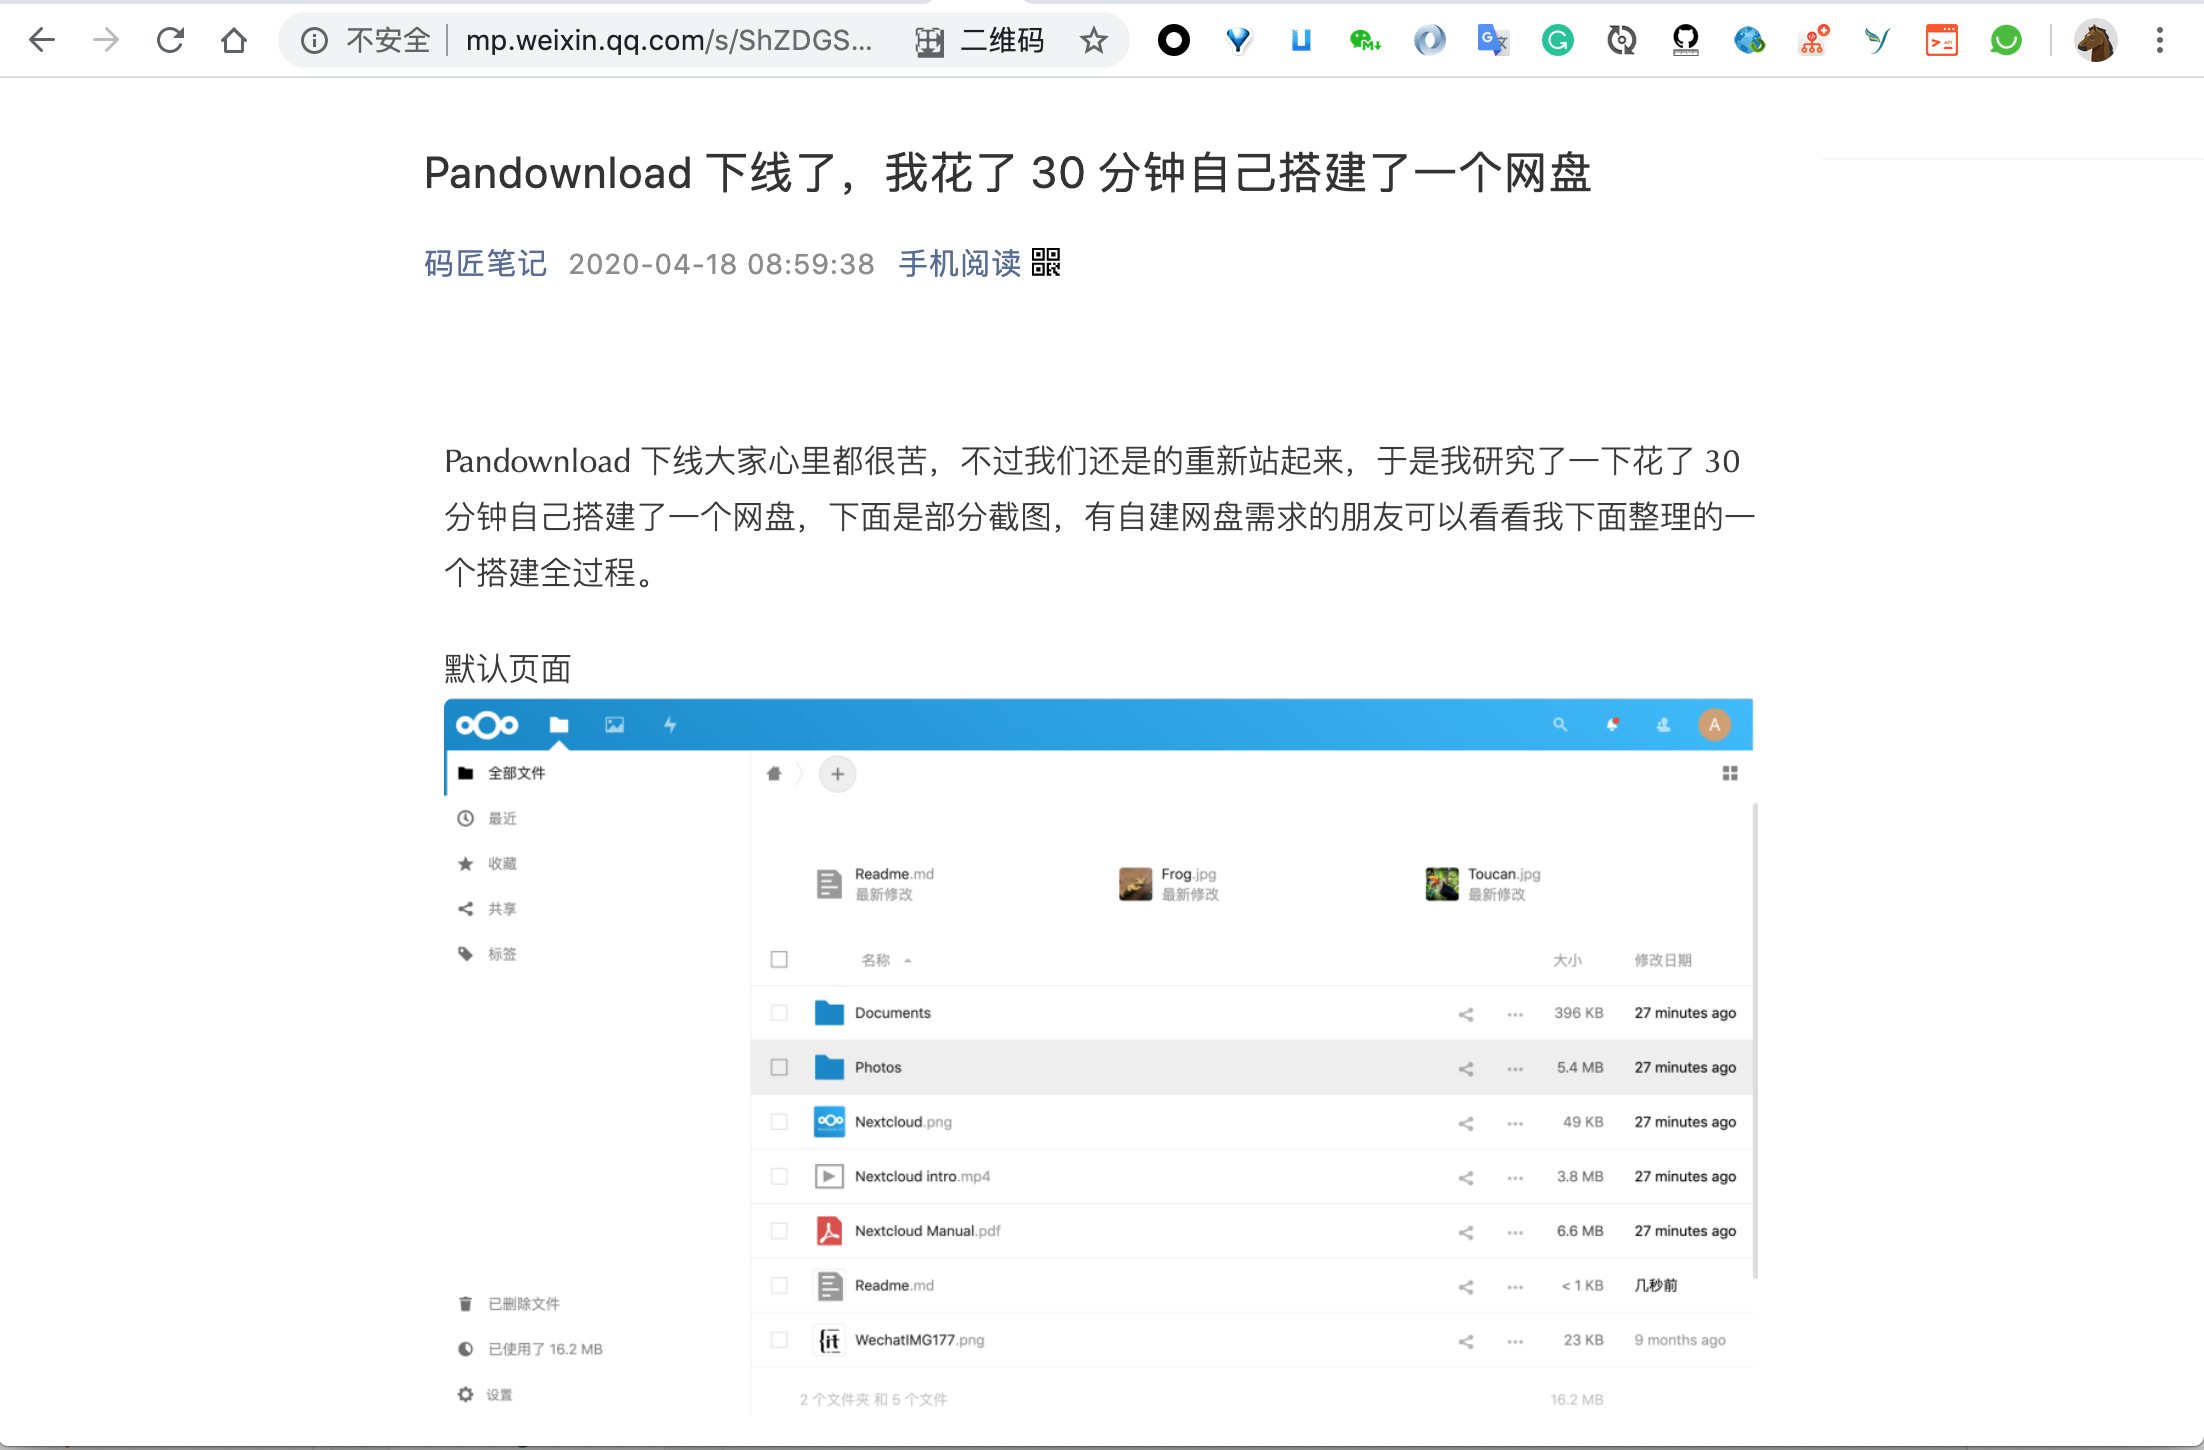Screen dimensions: 2204x1450
Task: Share the Nextcloud.png file
Action: coord(1466,1123)
